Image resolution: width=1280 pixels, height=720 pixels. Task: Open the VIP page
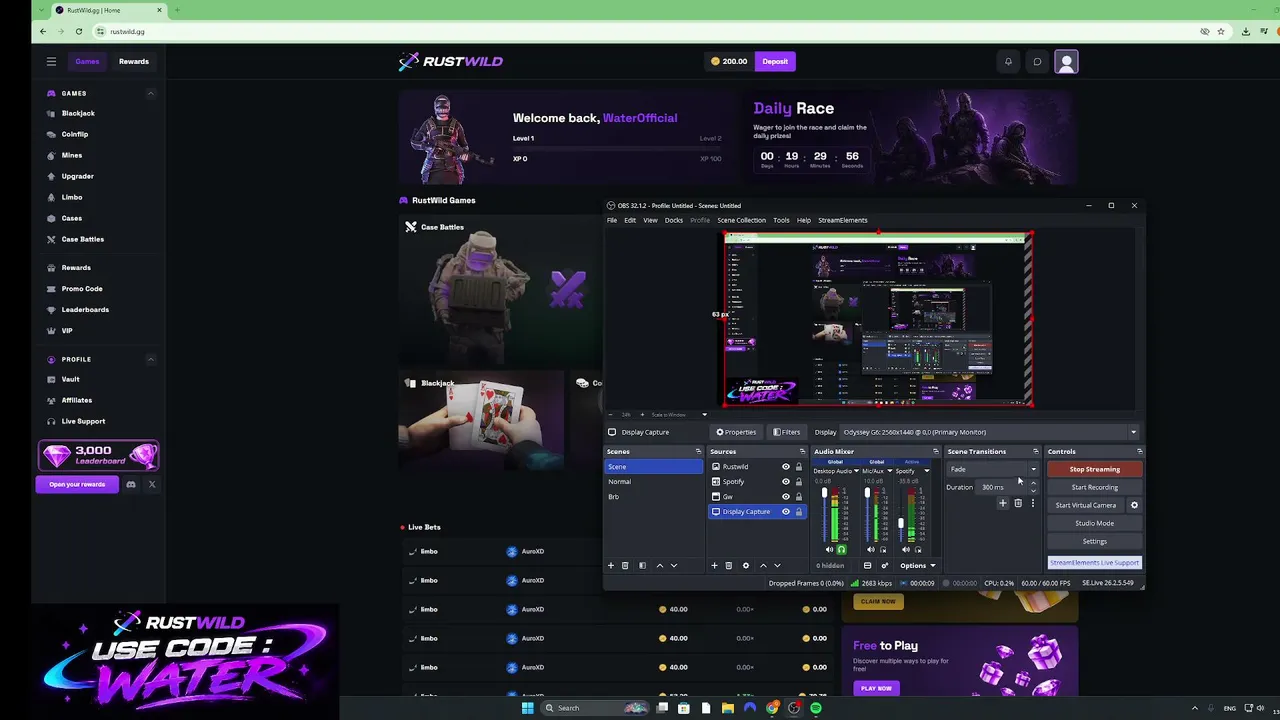(x=67, y=331)
